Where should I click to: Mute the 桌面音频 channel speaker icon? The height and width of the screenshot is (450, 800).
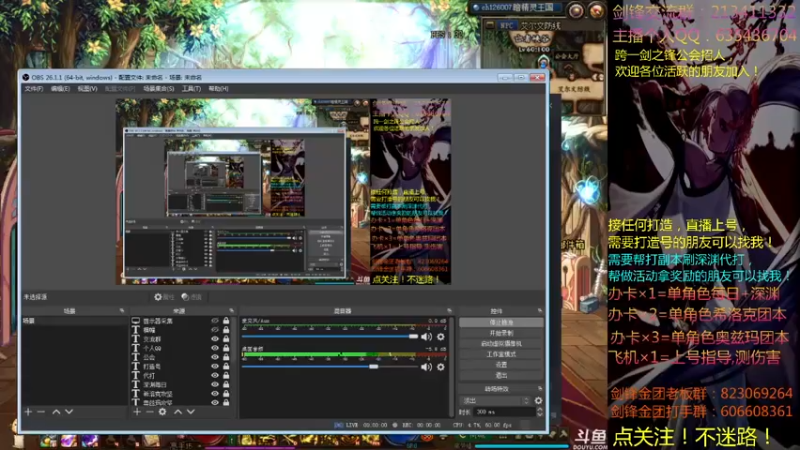coord(426,367)
